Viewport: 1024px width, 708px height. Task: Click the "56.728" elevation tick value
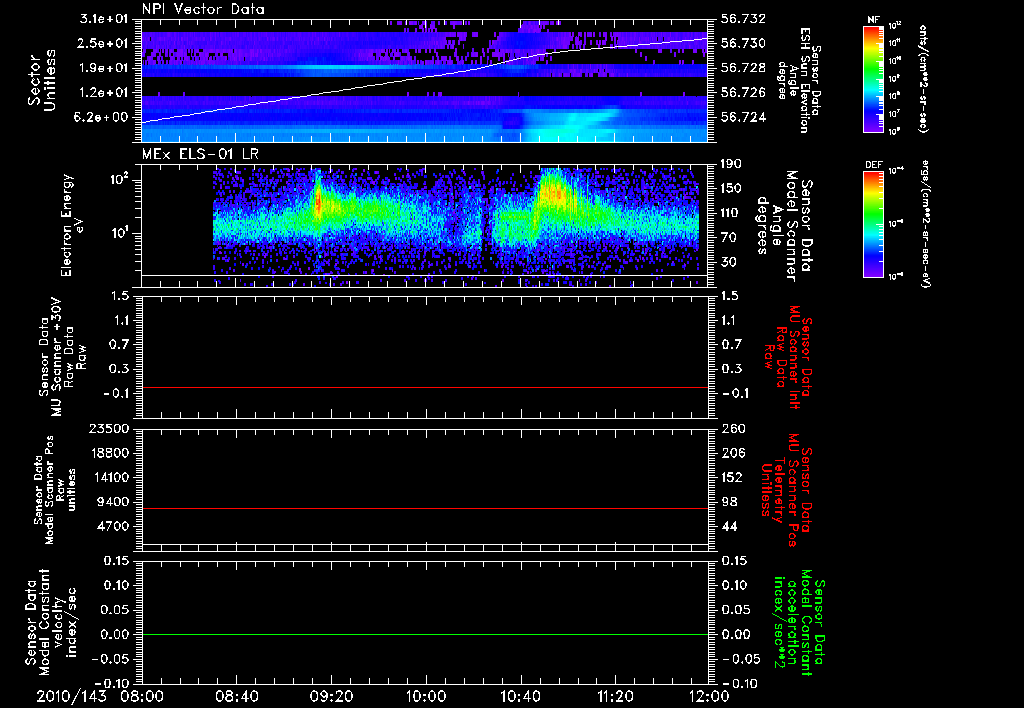[743, 68]
